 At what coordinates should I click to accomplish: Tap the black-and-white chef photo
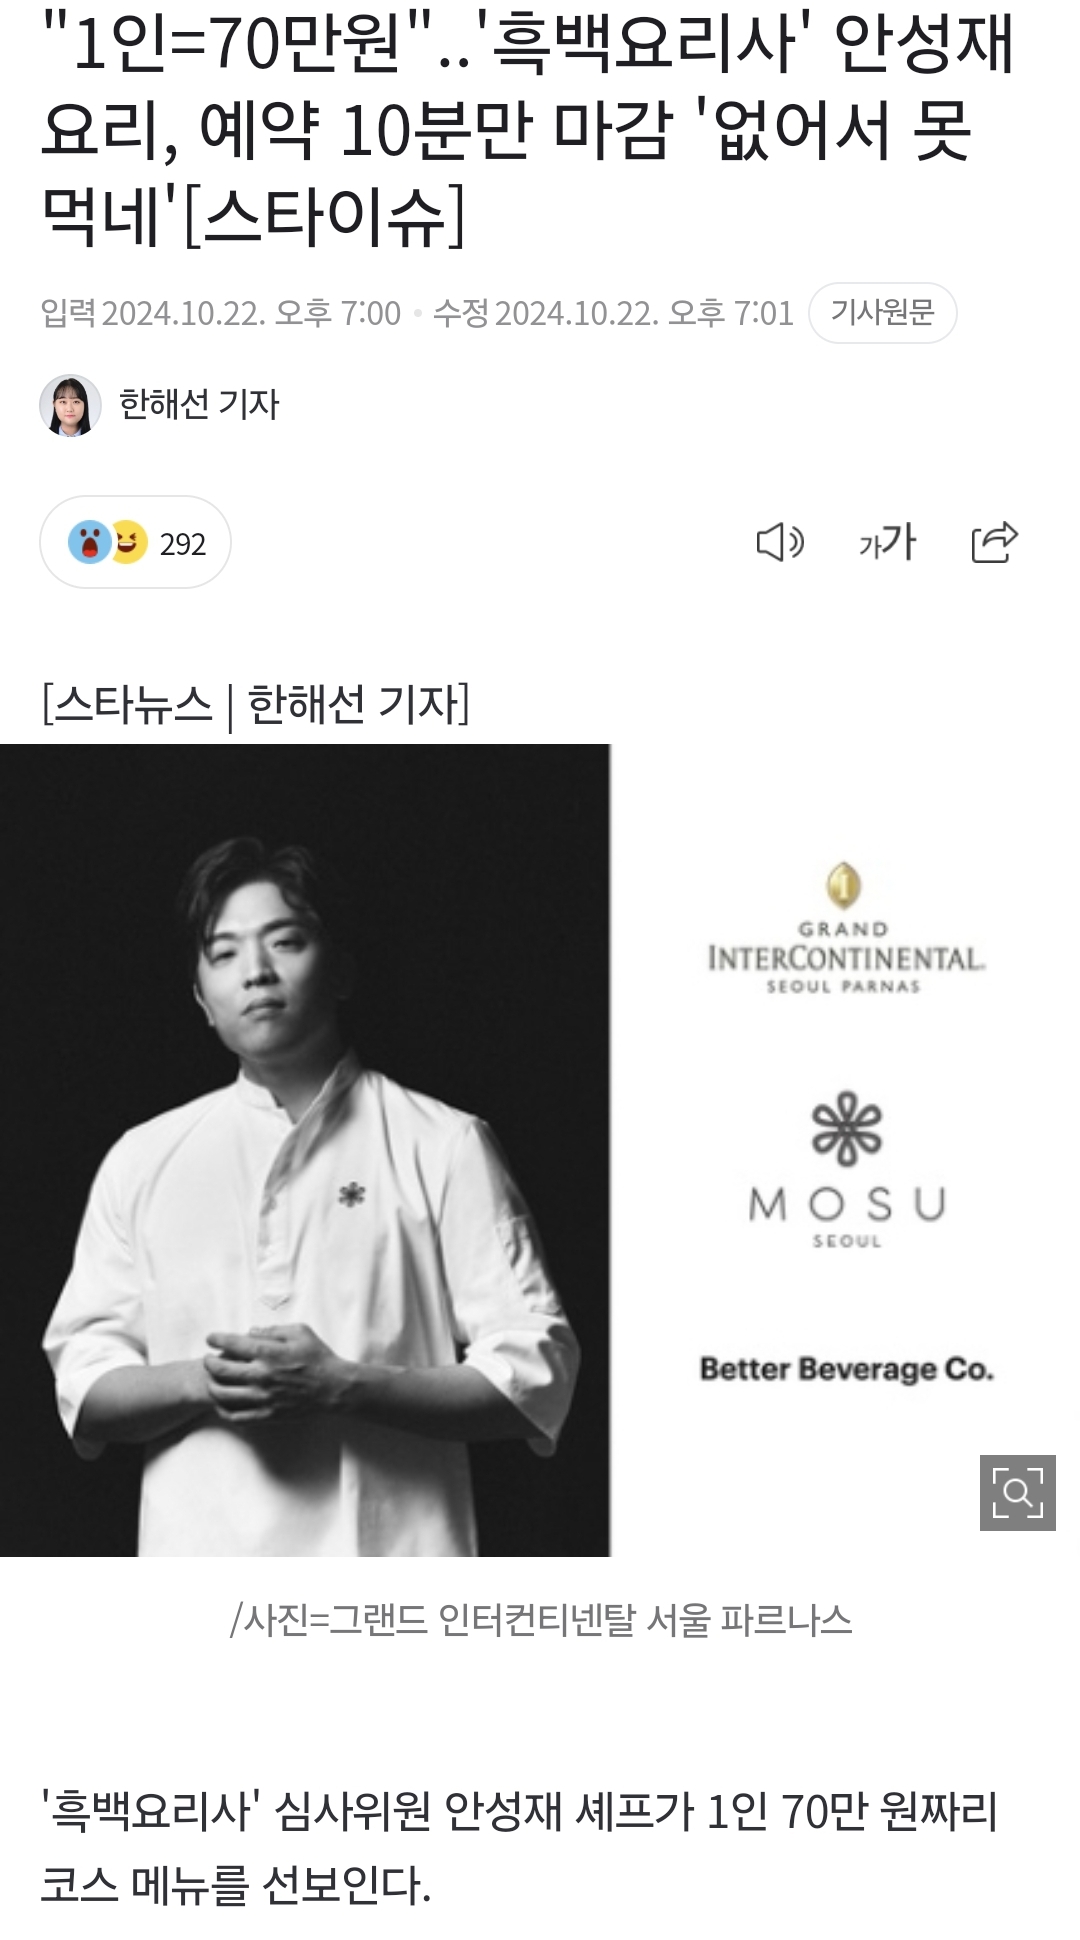[305, 1150]
